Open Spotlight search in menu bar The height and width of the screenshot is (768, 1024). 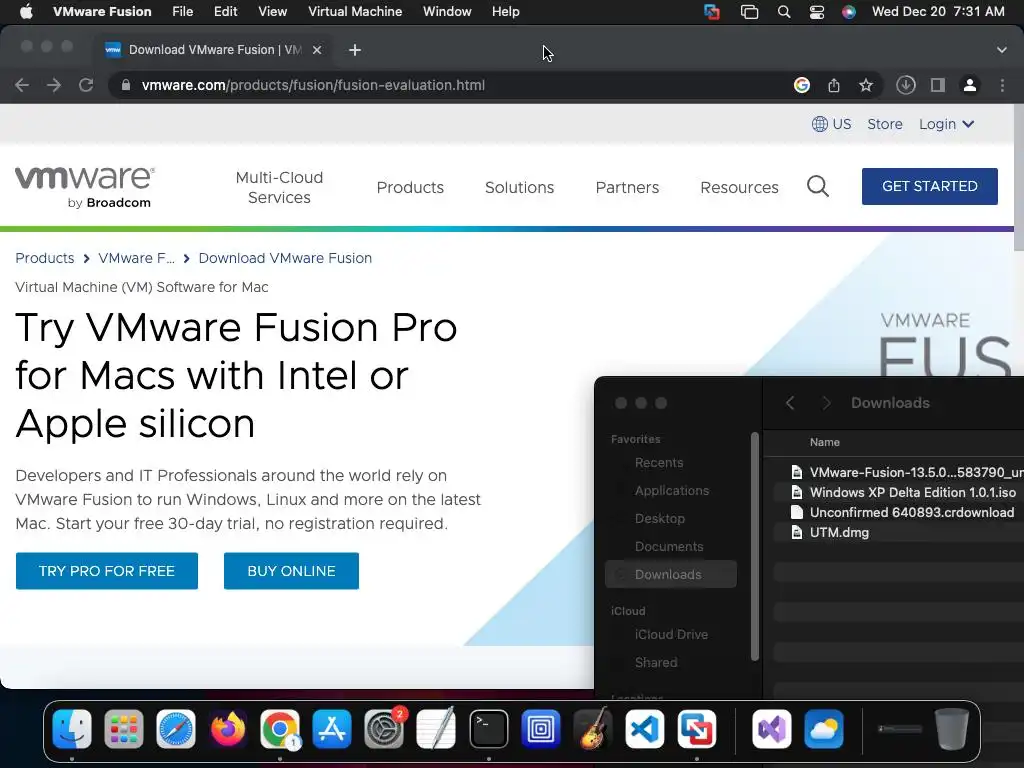pos(784,12)
